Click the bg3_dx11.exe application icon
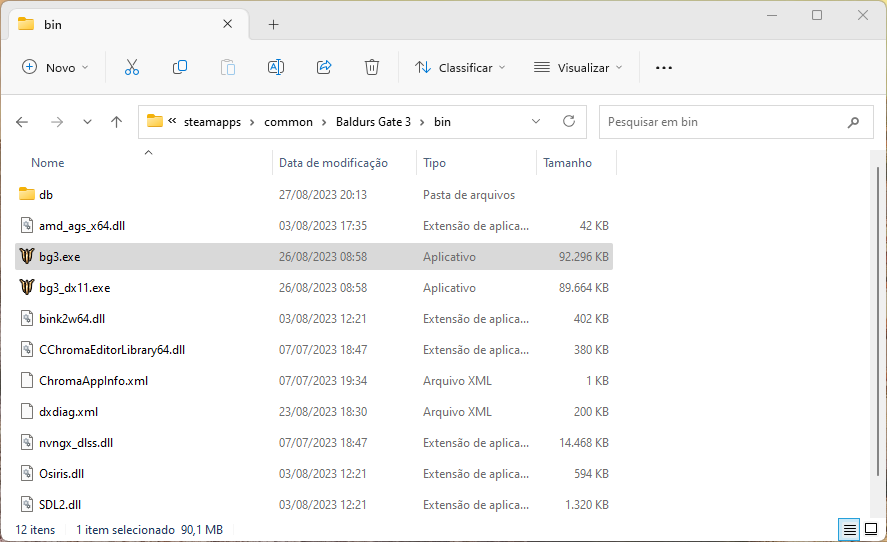Screen dimensions: 887x542 [x=27, y=287]
